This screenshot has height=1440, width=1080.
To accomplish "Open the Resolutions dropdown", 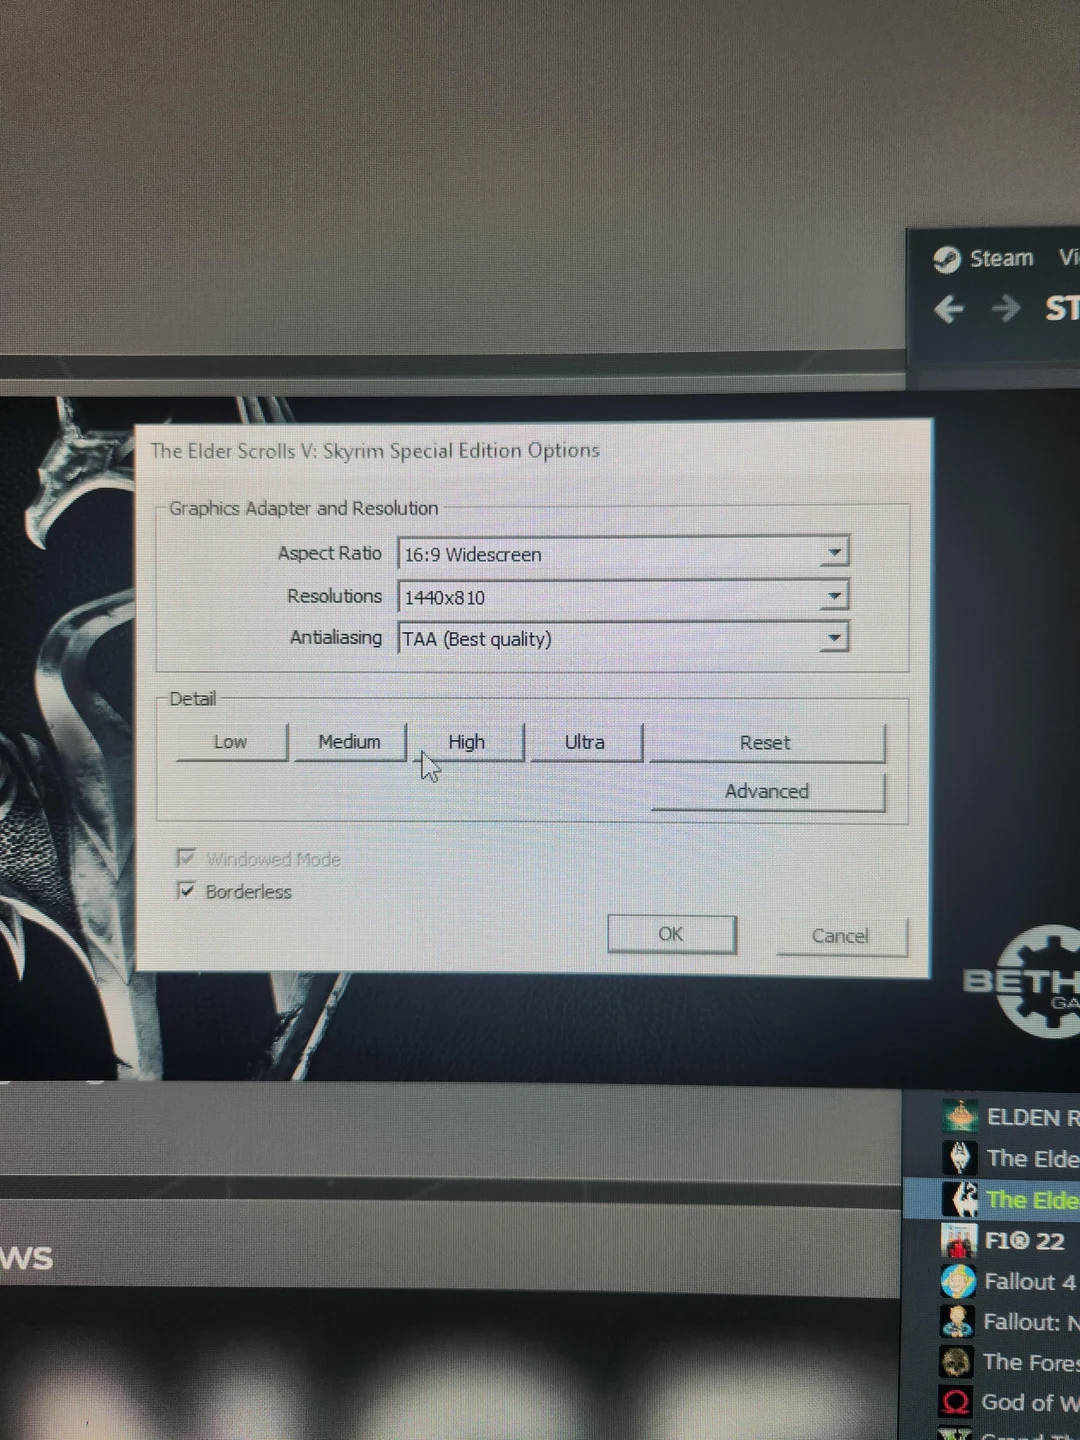I will [x=834, y=595].
